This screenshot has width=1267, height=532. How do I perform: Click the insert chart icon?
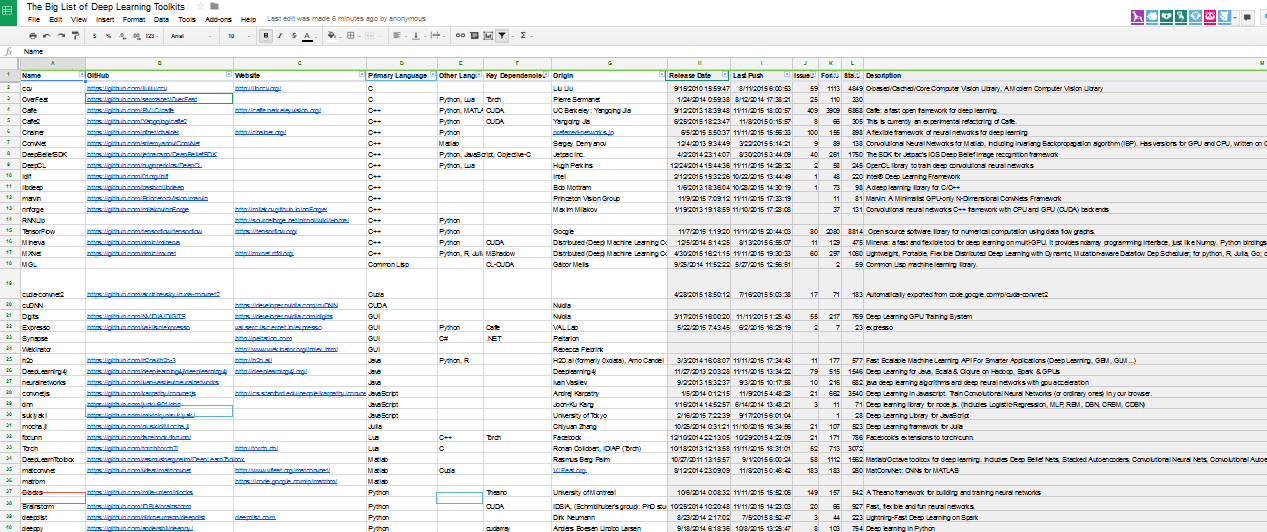(x=487, y=36)
